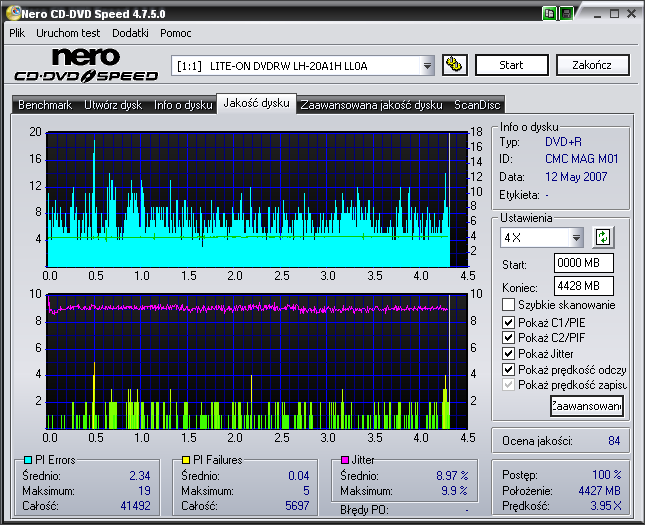Open the Dodatki menu
Image resolution: width=645 pixels, height=525 pixels.
[130, 33]
